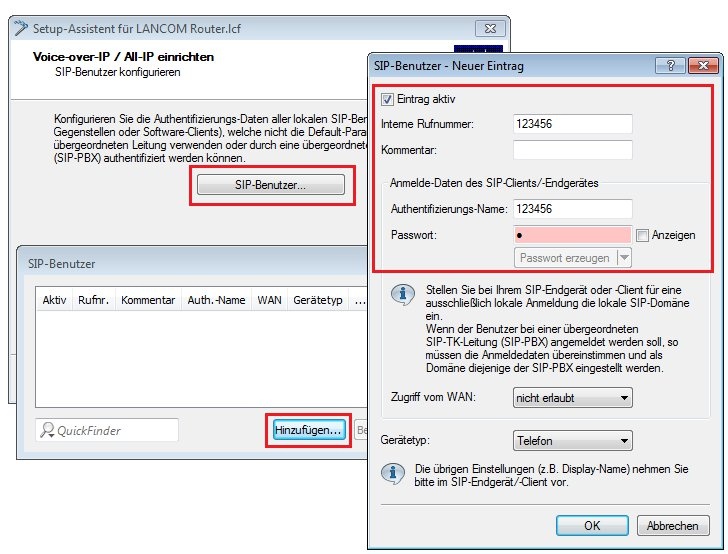Image resolution: width=728 pixels, height=554 pixels.
Task: Confirm the dialog with OK
Action: [x=591, y=525]
